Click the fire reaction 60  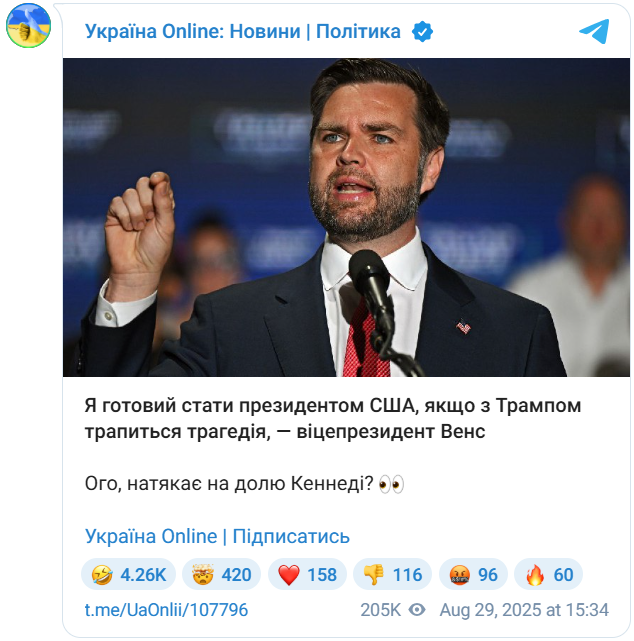pyautogui.click(x=549, y=574)
